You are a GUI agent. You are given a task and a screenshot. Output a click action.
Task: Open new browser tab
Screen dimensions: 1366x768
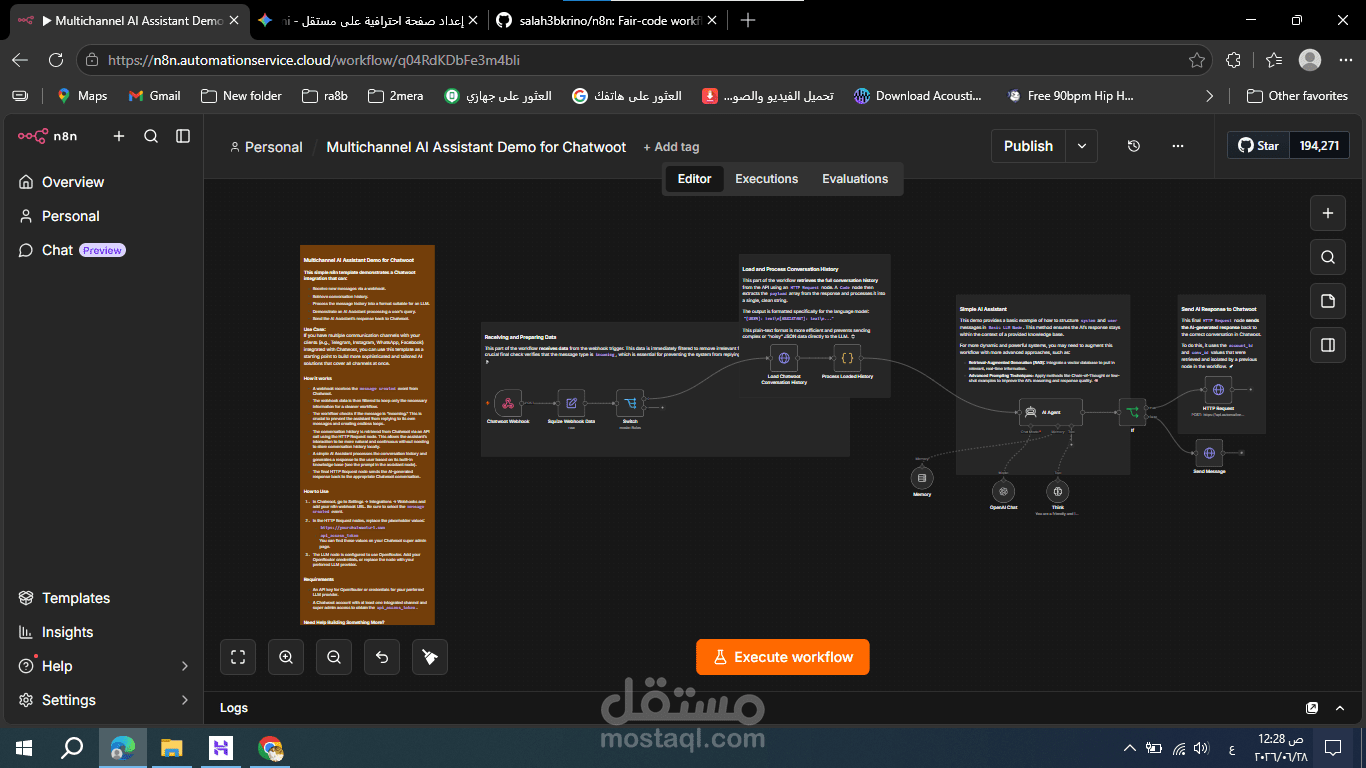tap(748, 20)
